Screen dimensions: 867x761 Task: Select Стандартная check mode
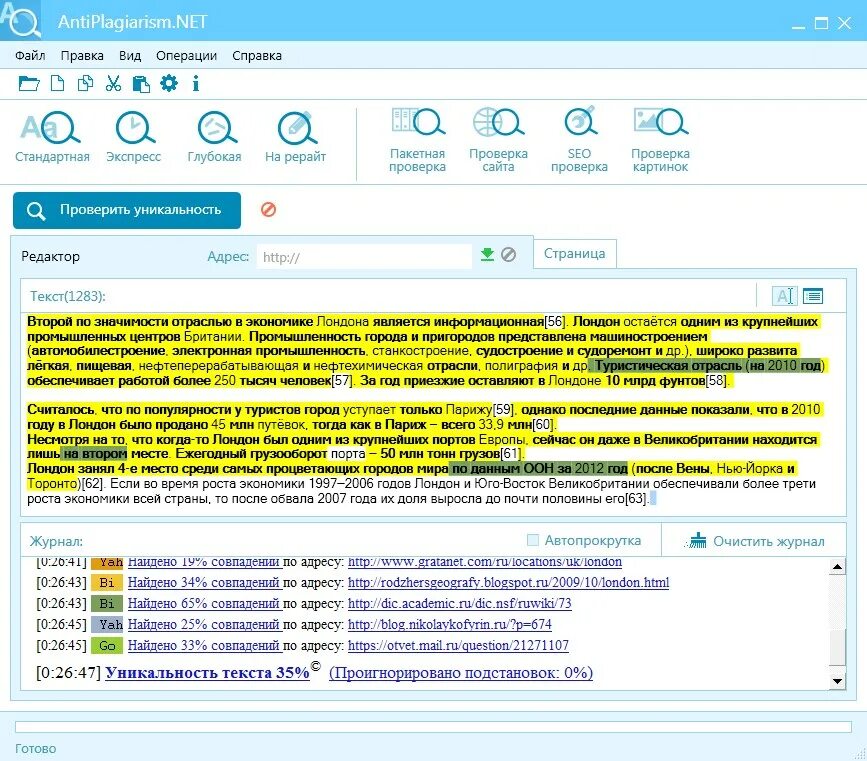click(x=52, y=137)
